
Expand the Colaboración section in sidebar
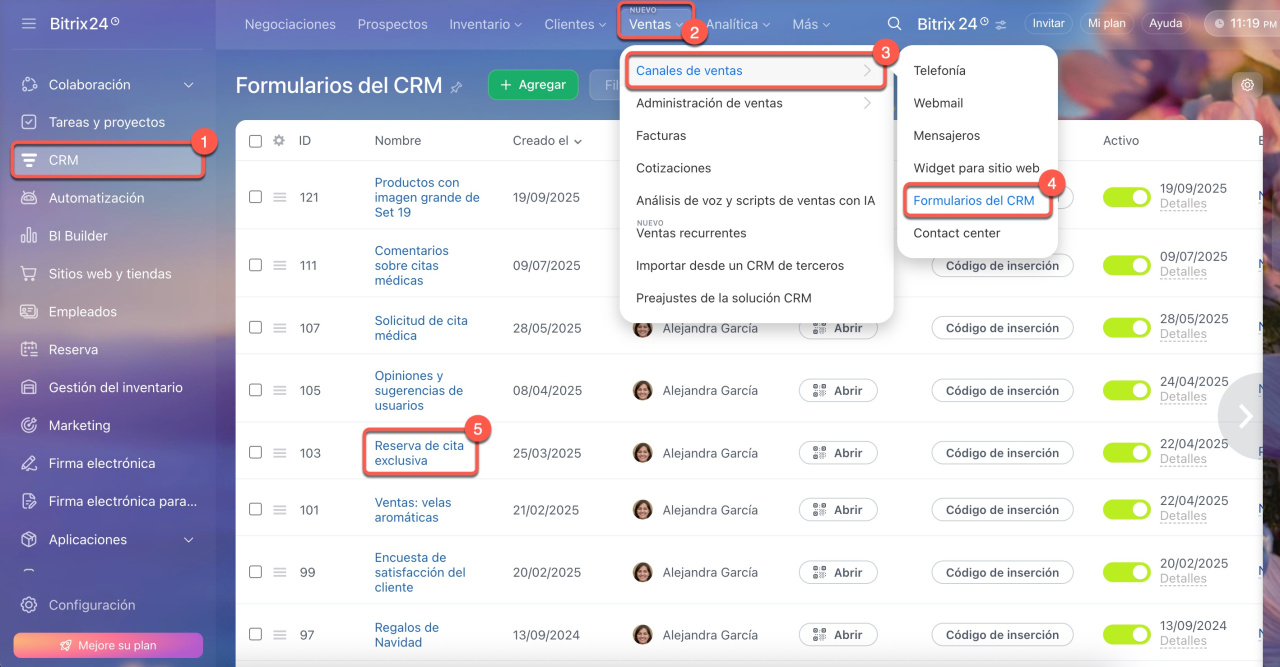tap(188, 85)
